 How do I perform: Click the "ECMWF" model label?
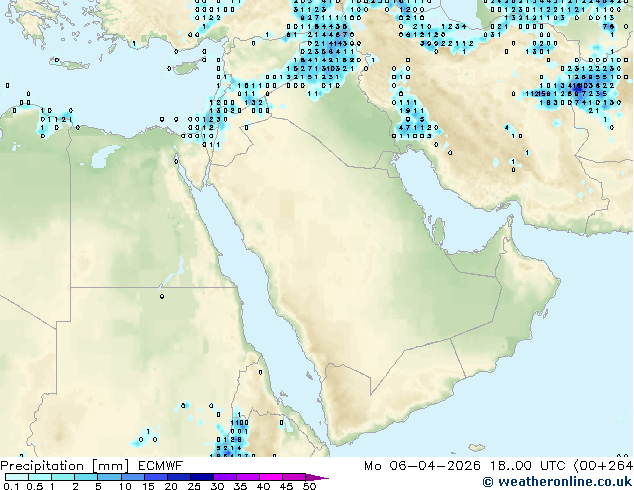[x=161, y=466]
